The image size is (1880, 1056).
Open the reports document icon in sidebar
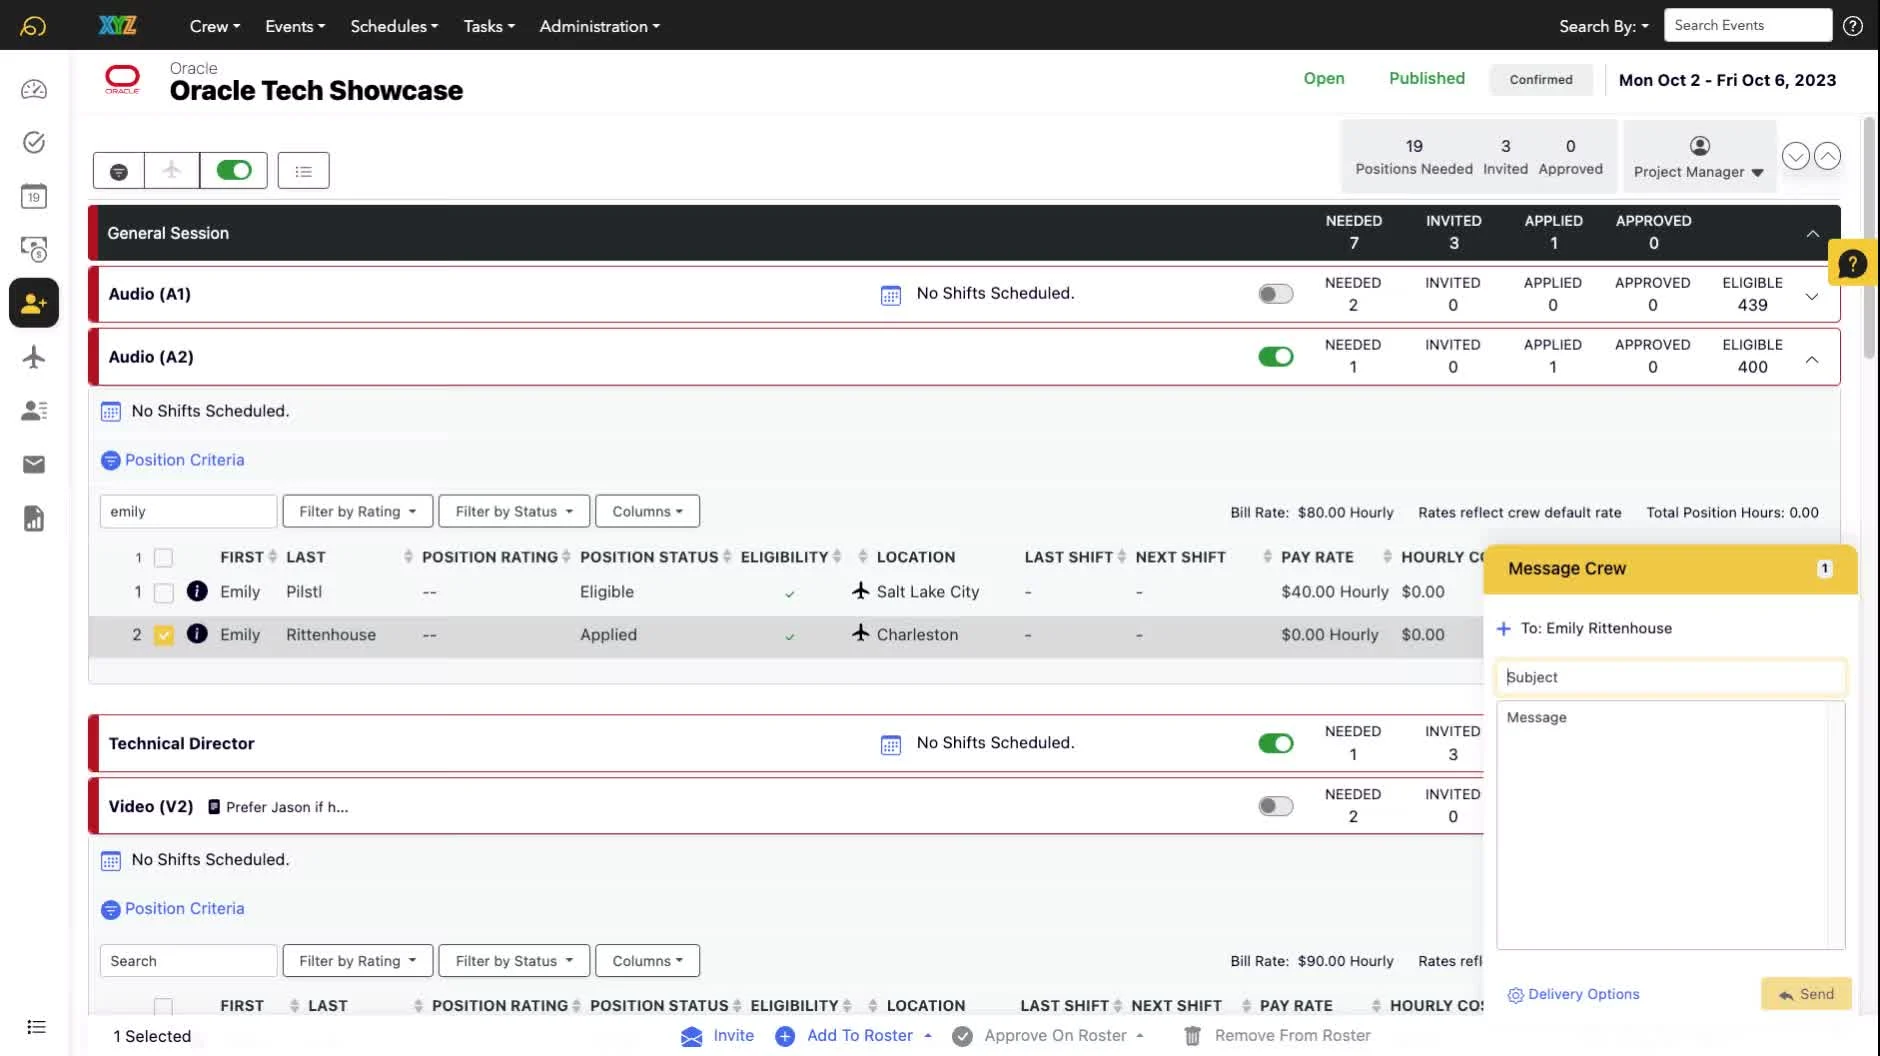[34, 518]
